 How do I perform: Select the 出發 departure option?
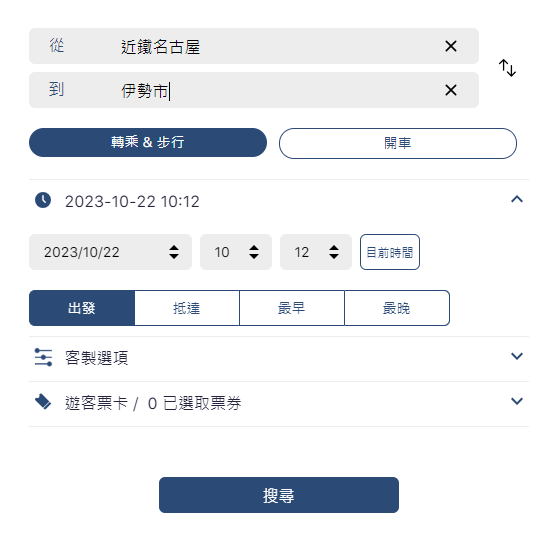pyautogui.click(x=82, y=308)
